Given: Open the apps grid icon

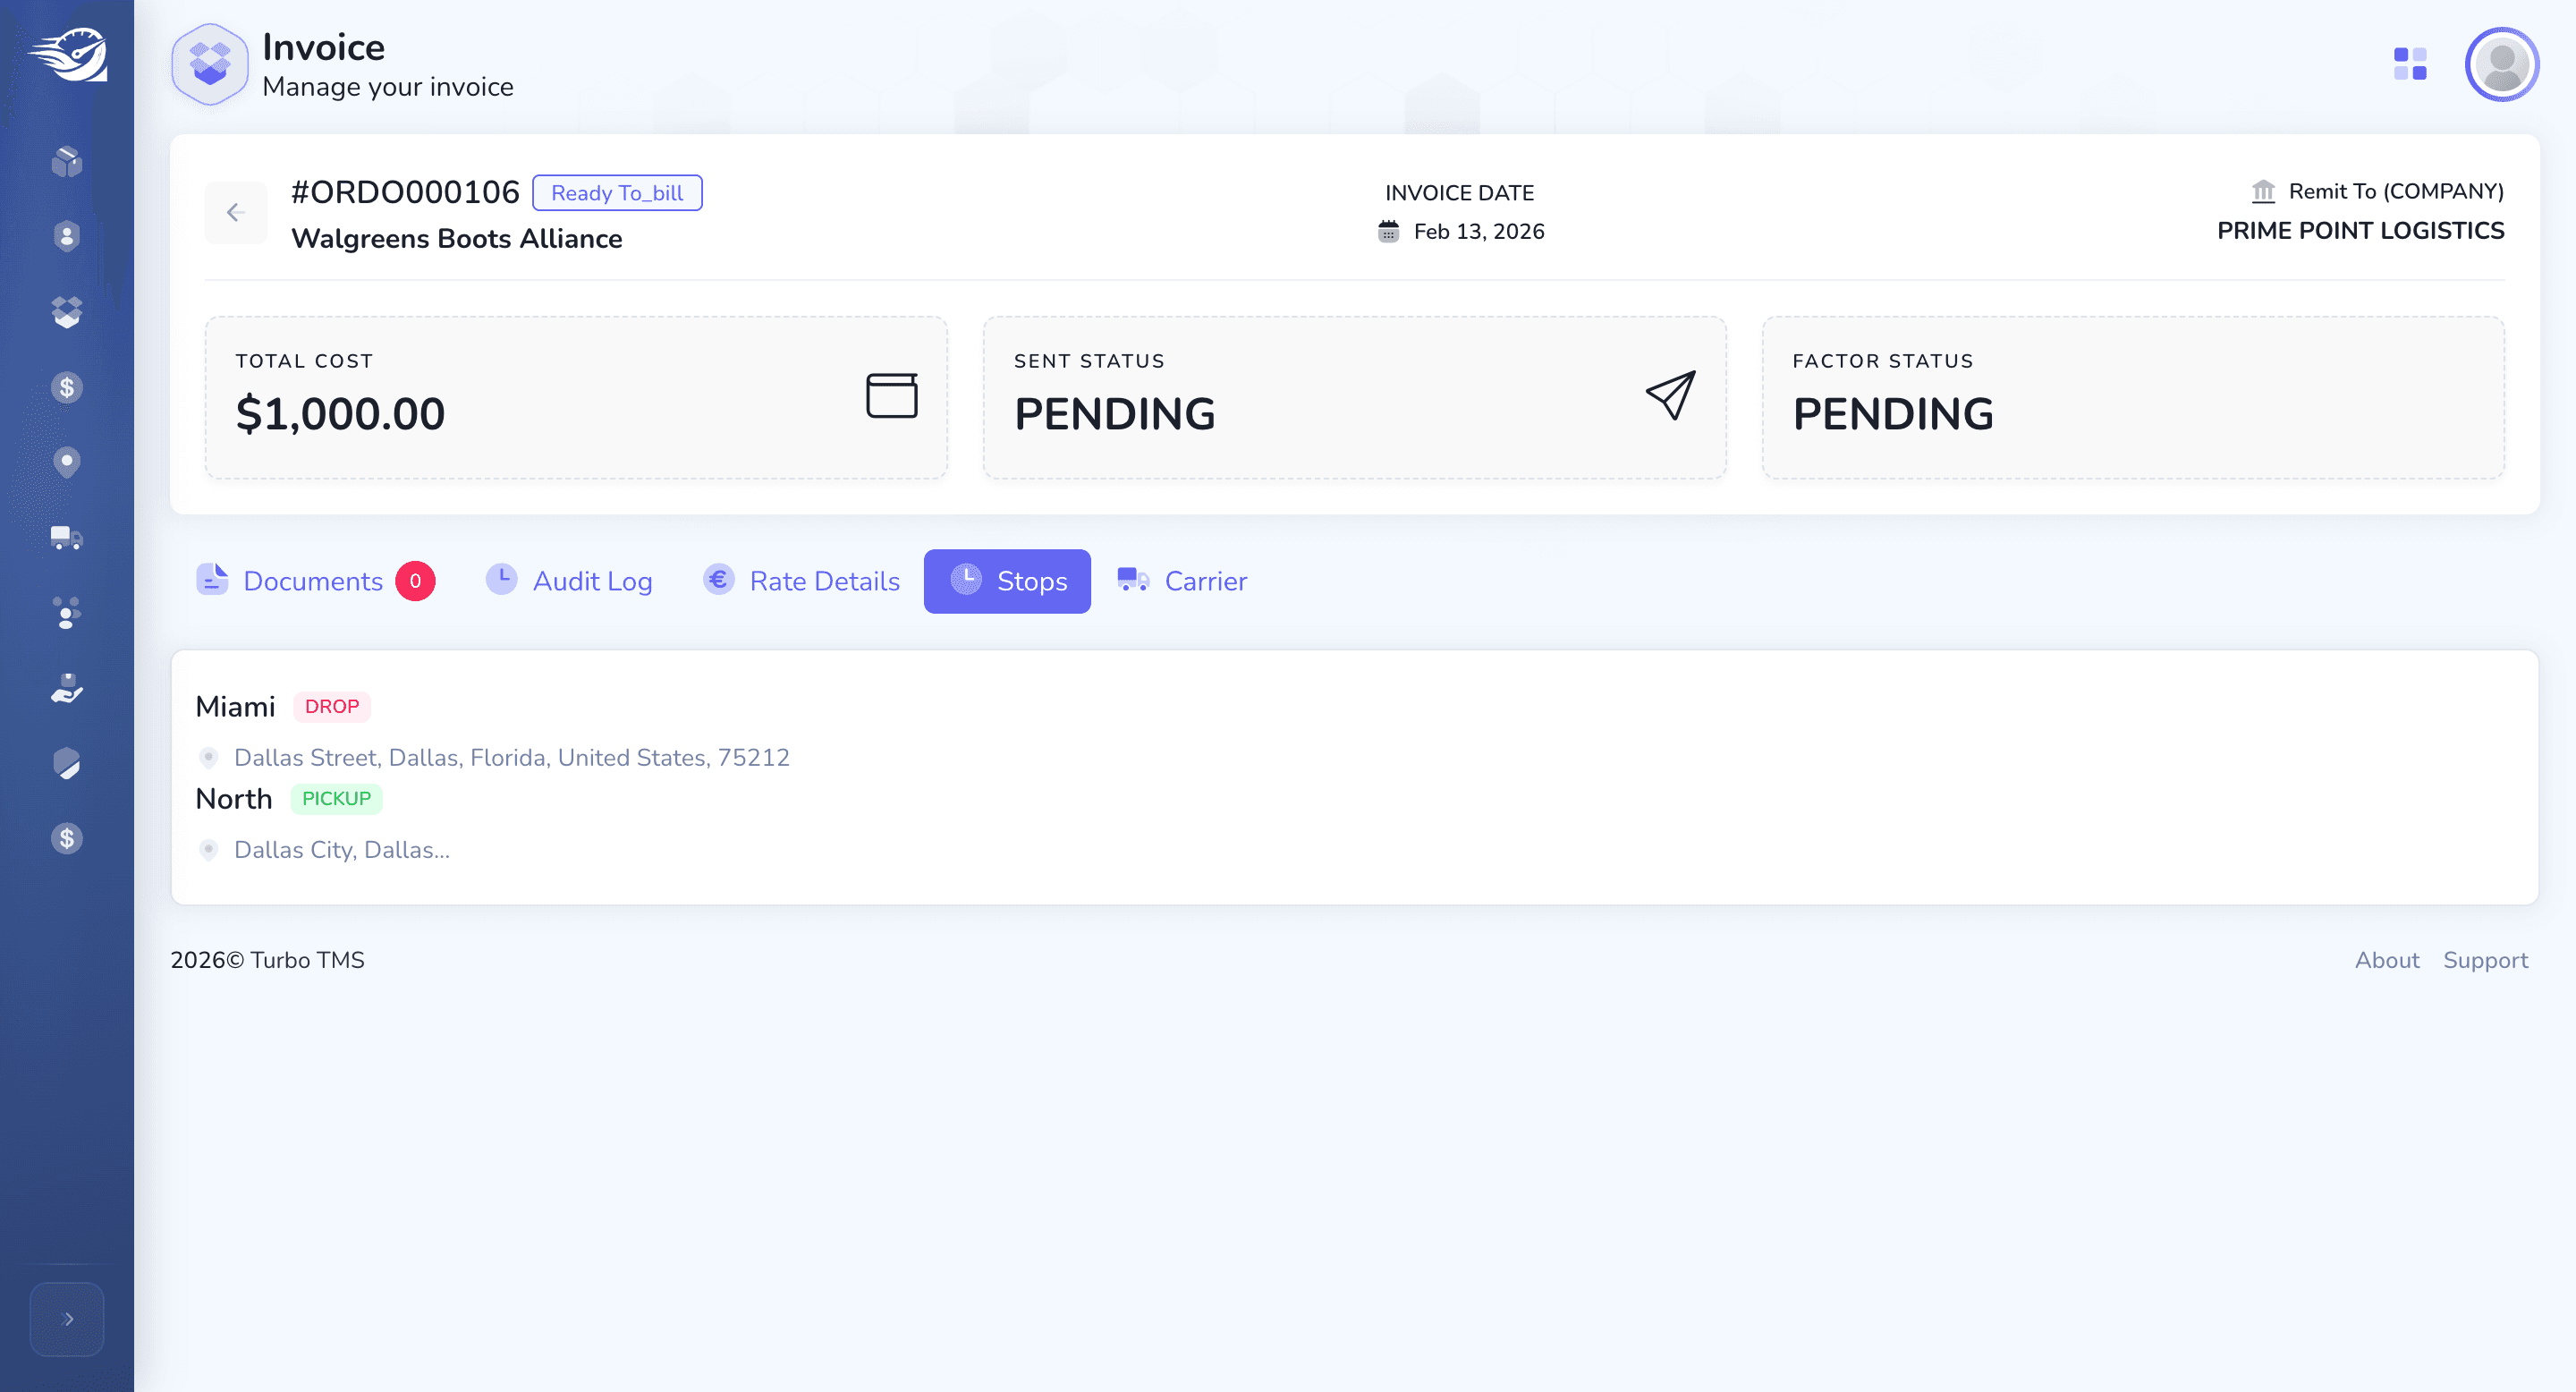Looking at the screenshot, I should tap(2410, 64).
